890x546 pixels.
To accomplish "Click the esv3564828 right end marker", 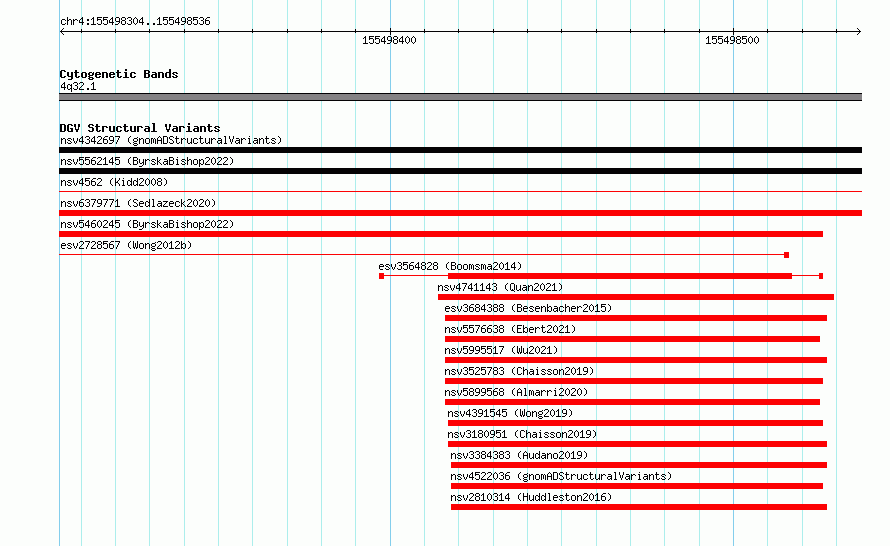I will tap(821, 276).
